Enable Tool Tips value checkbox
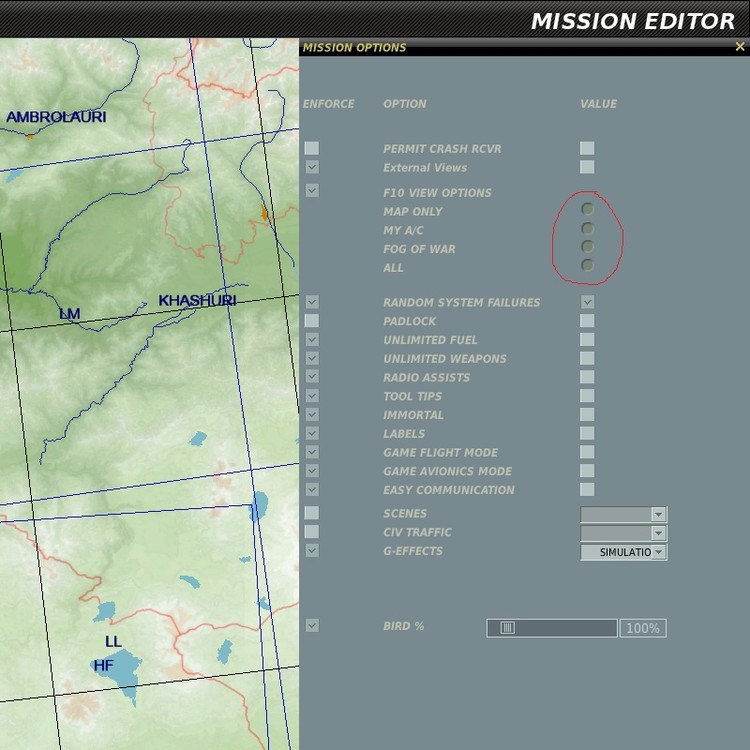Screen dimensions: 750x750 tap(587, 396)
